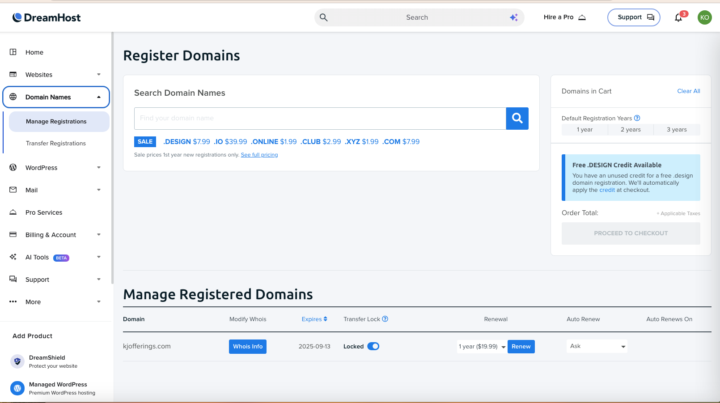Click the blue domain search magnifier button

click(517, 118)
